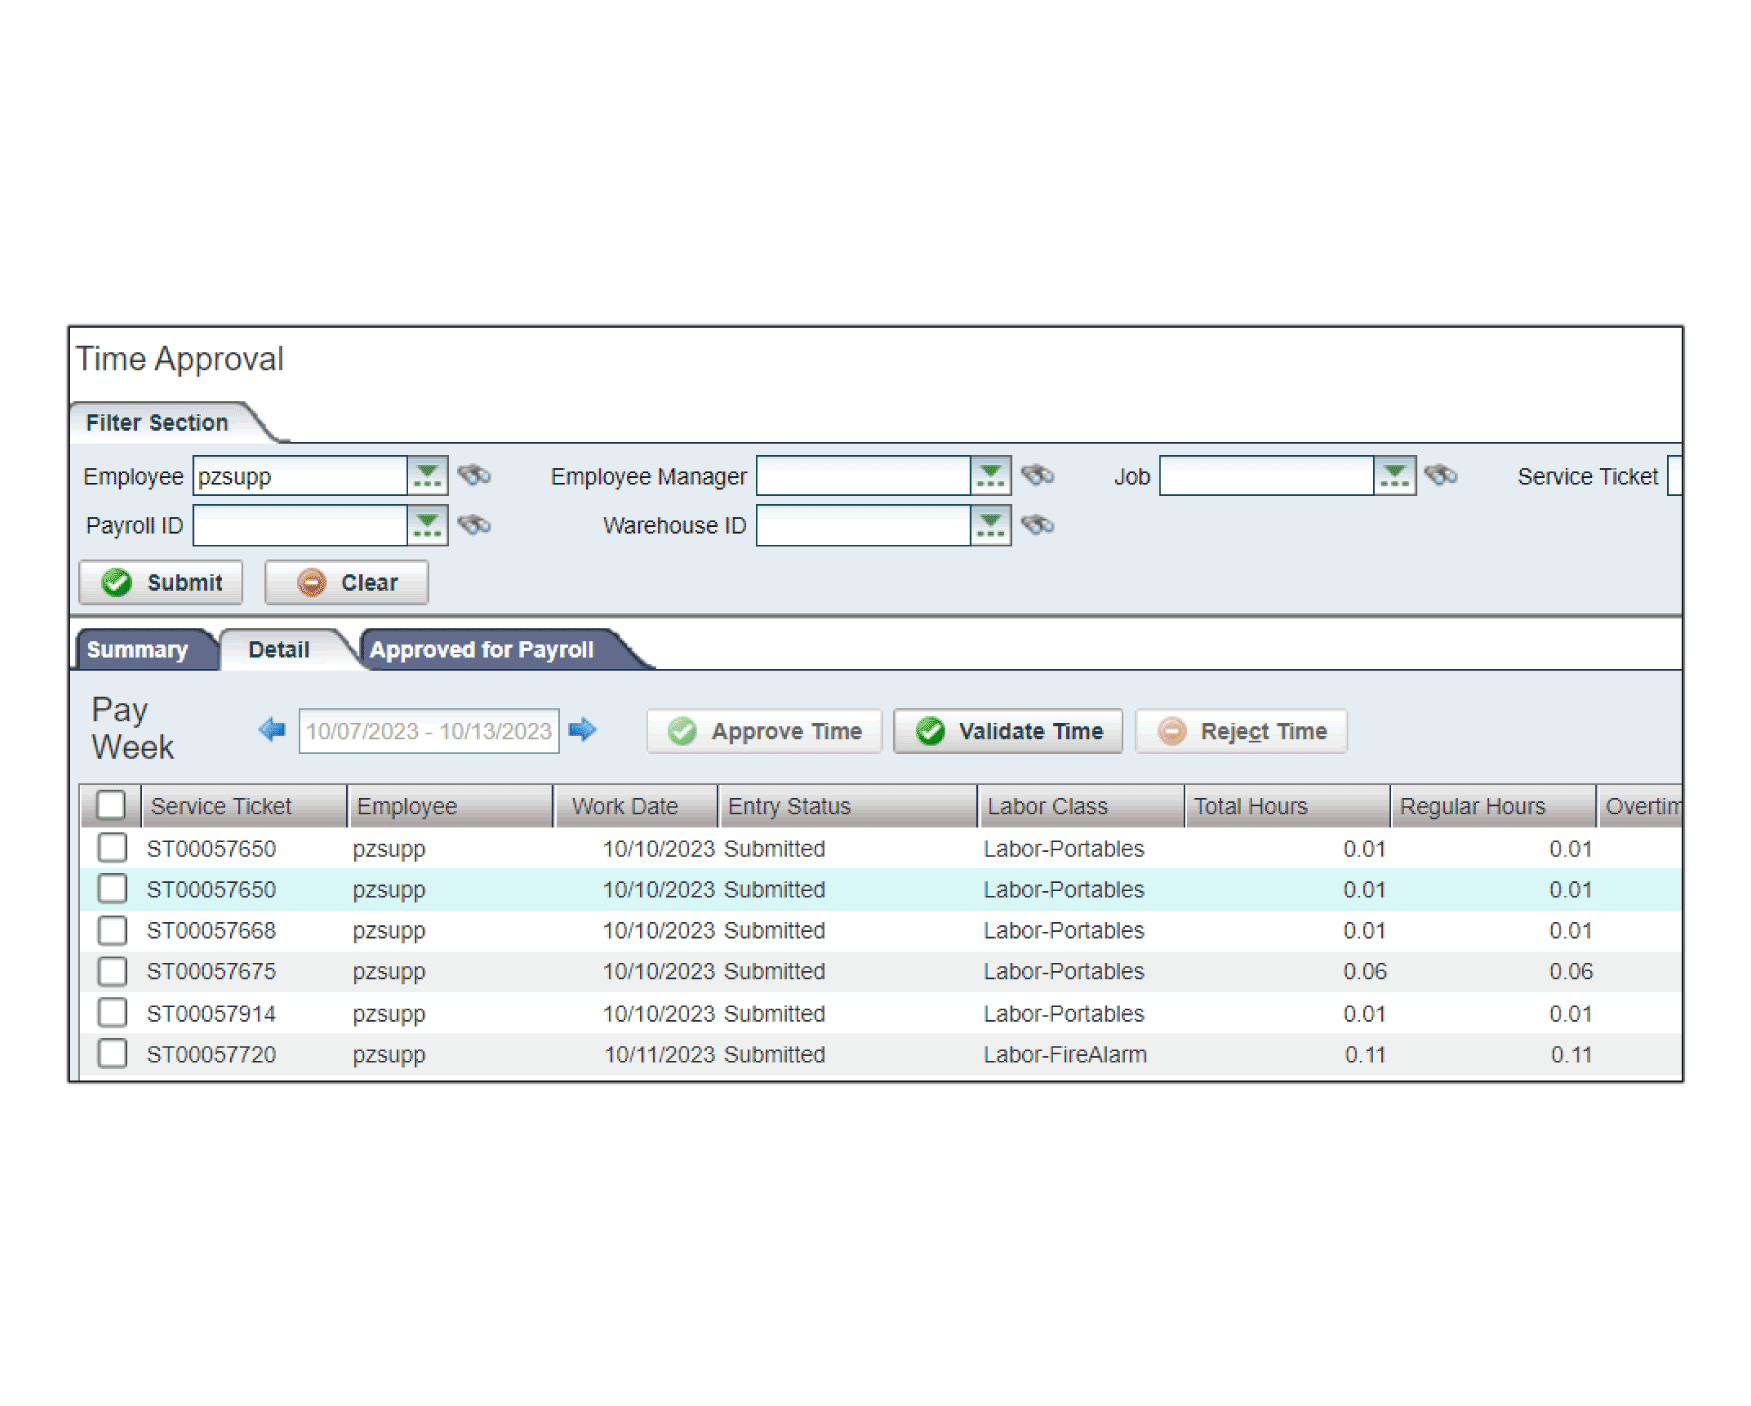Open the Job lookup binoculars icon
The height and width of the screenshot is (1406, 1751).
(1440, 475)
